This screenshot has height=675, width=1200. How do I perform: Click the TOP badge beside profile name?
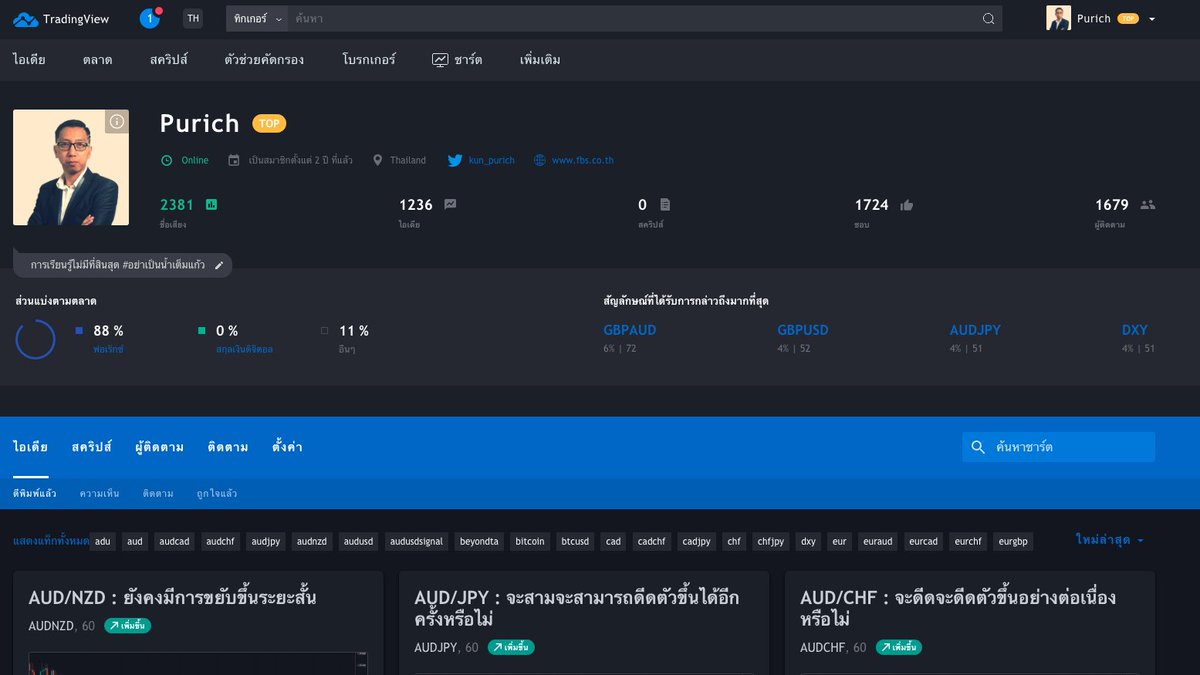pos(269,124)
